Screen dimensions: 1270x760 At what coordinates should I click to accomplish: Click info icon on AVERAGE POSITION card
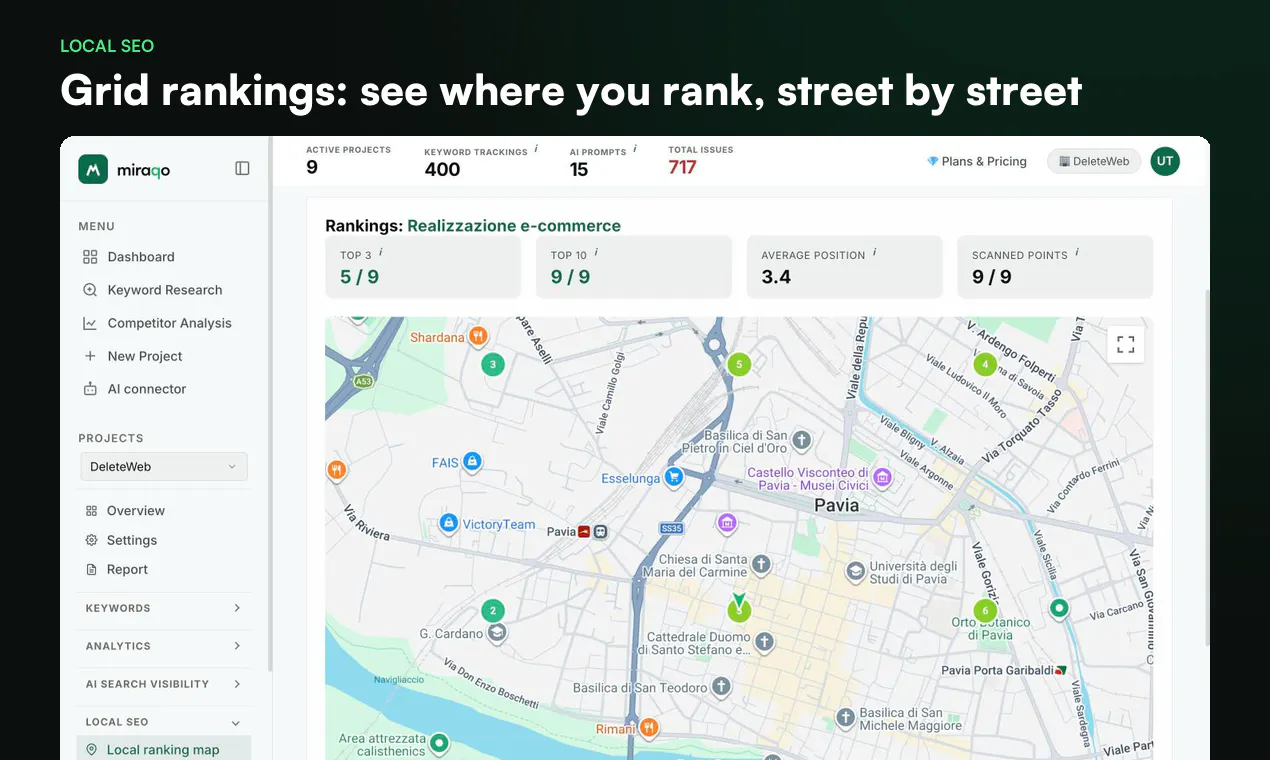(875, 252)
